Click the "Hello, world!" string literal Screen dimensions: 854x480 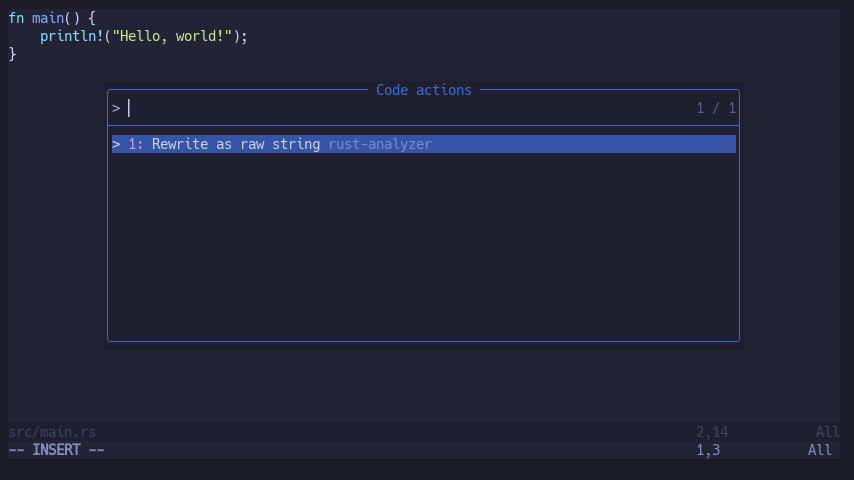click(x=172, y=36)
